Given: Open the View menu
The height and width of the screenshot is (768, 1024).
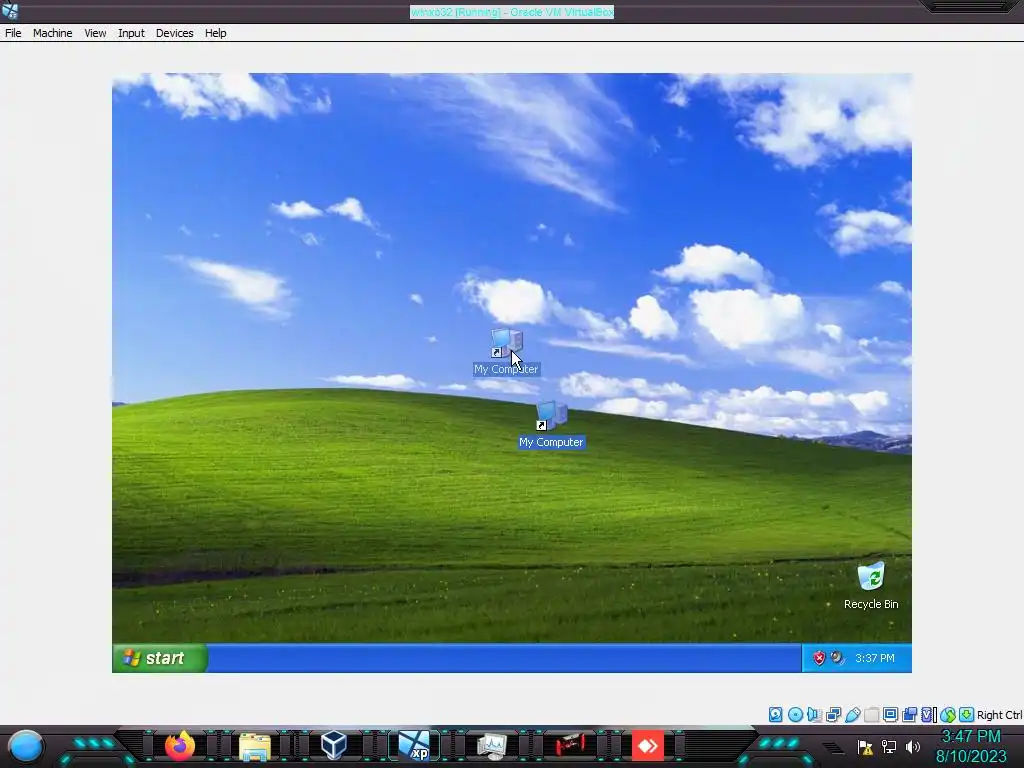Looking at the screenshot, I should (x=95, y=33).
